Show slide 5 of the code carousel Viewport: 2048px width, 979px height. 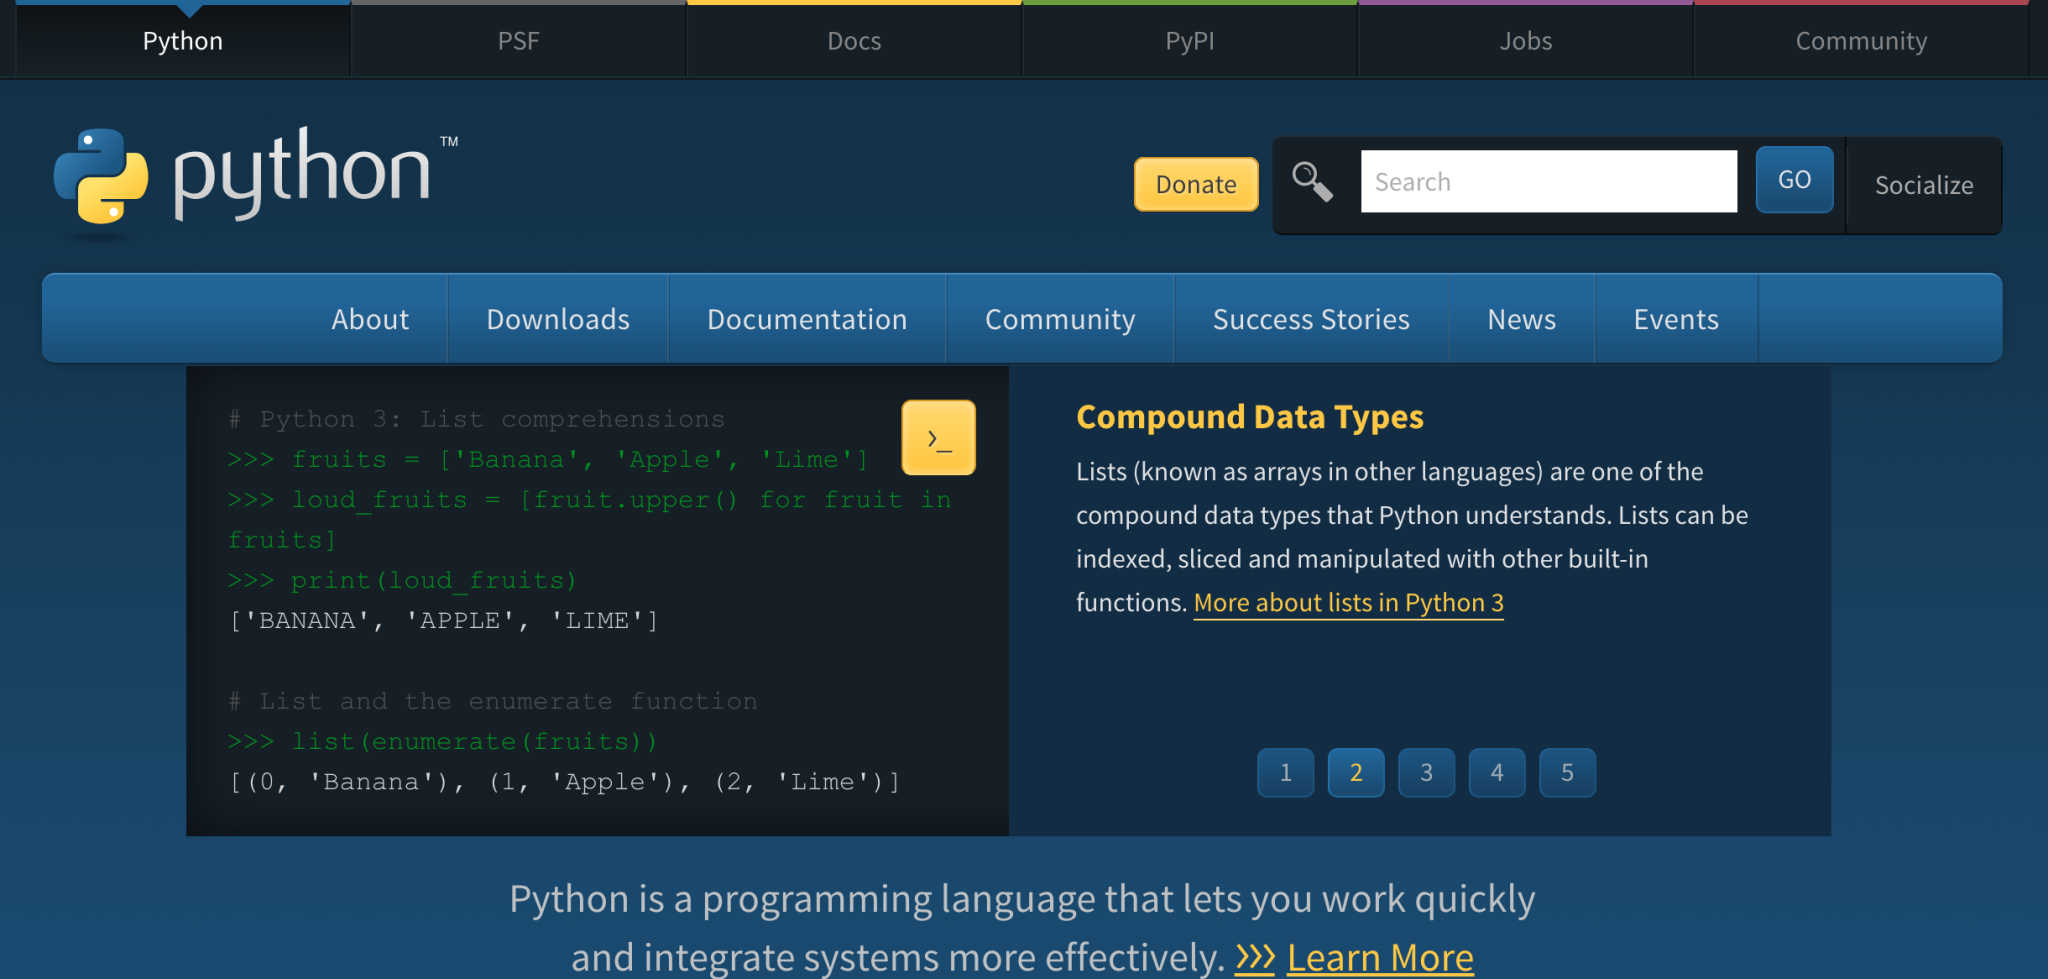pos(1567,772)
